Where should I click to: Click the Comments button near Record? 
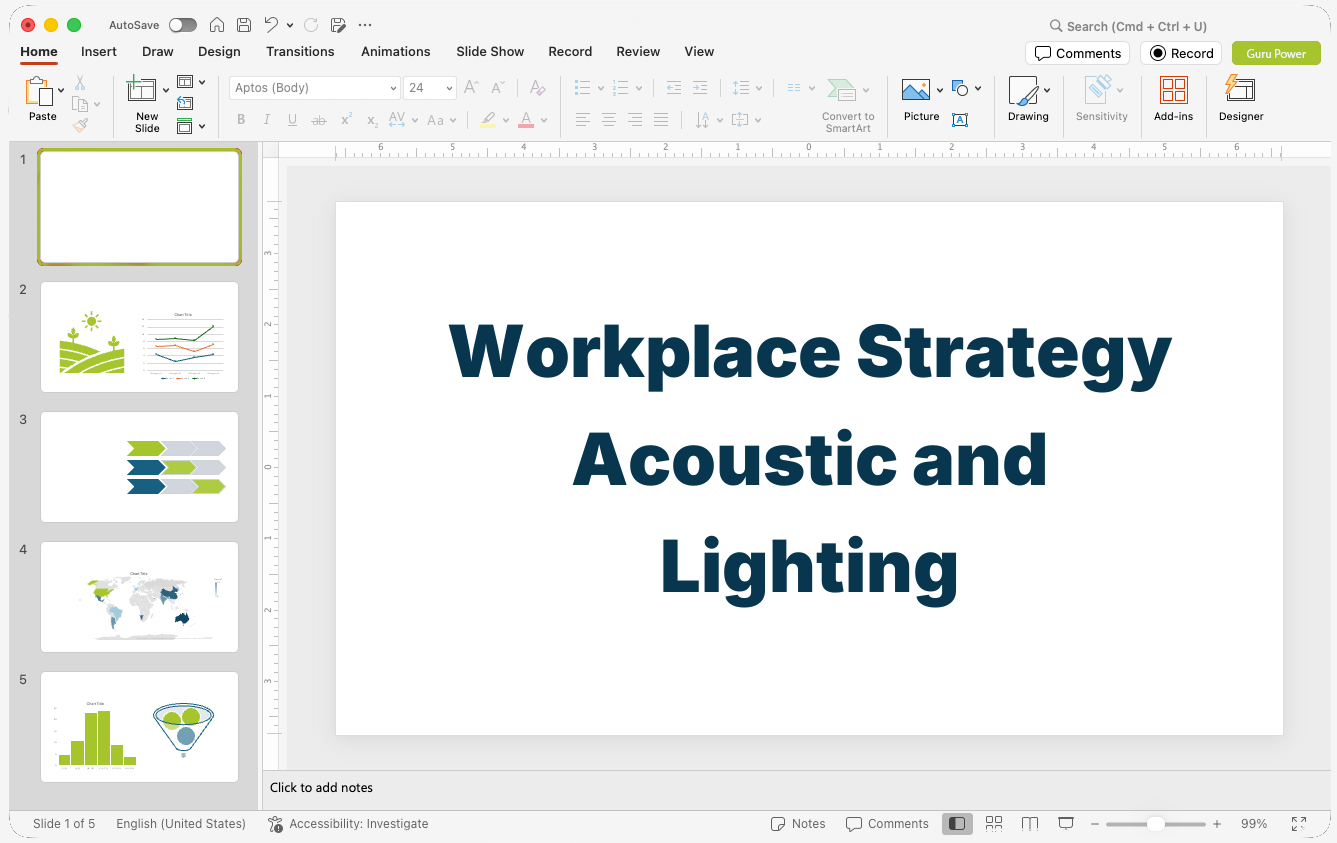(1077, 53)
